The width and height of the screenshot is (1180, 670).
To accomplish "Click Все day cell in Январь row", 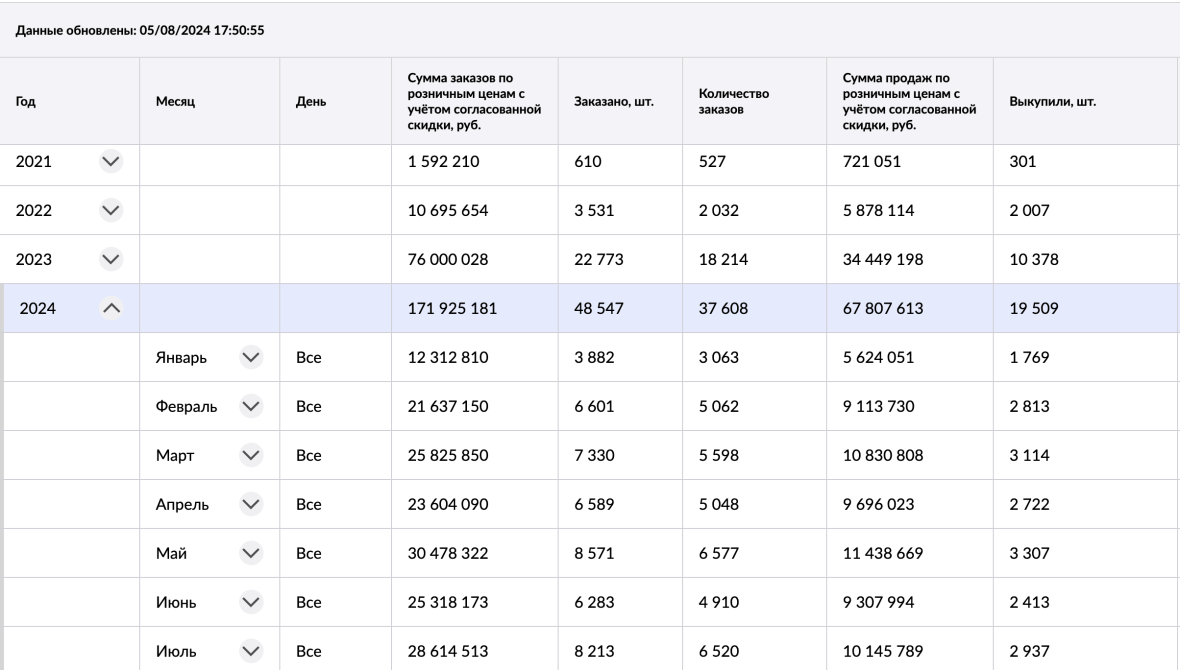I will (336, 357).
